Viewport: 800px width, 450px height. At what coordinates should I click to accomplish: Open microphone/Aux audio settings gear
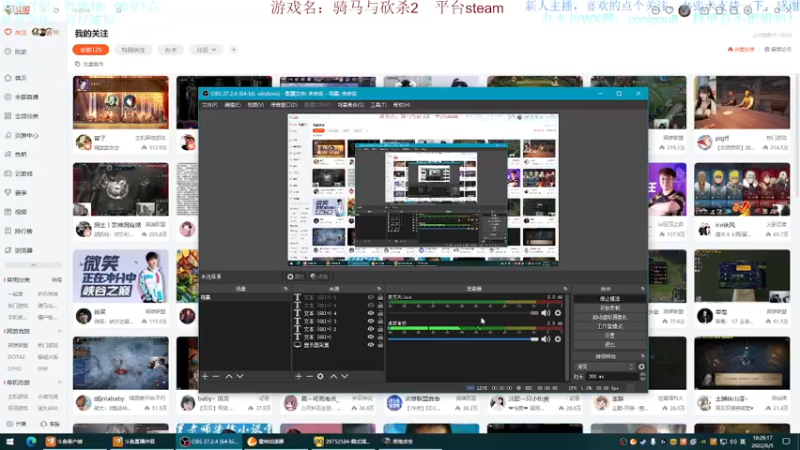(x=558, y=313)
